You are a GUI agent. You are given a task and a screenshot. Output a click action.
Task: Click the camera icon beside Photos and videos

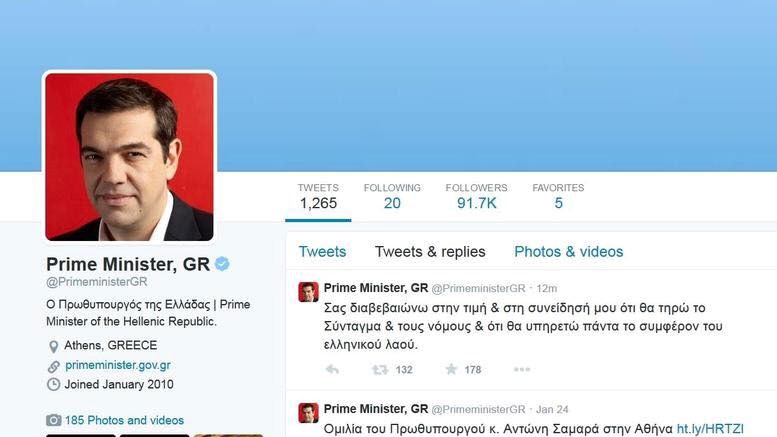pos(54,420)
